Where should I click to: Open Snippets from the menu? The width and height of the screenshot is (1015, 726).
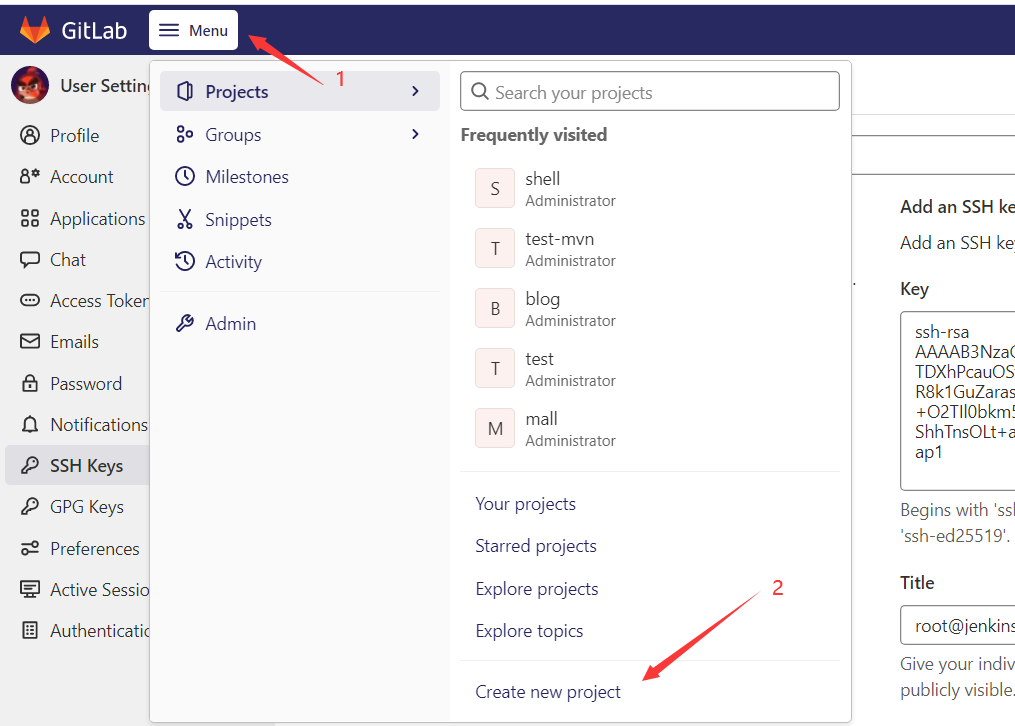[300, 219]
